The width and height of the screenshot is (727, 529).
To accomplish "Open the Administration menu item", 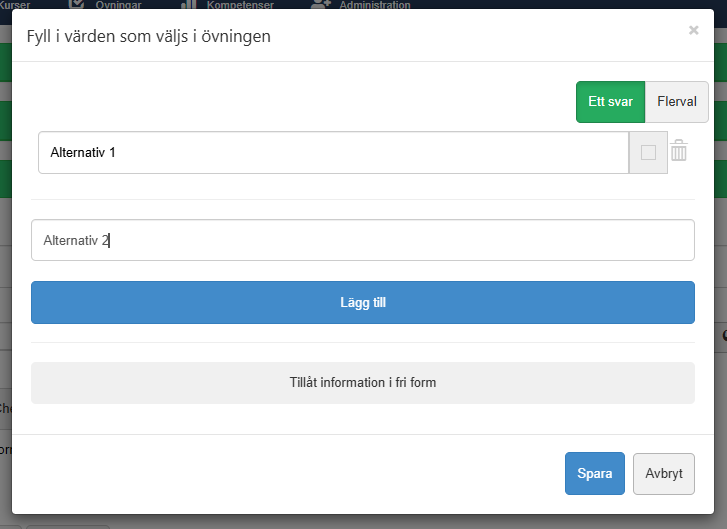I will 374,5.
